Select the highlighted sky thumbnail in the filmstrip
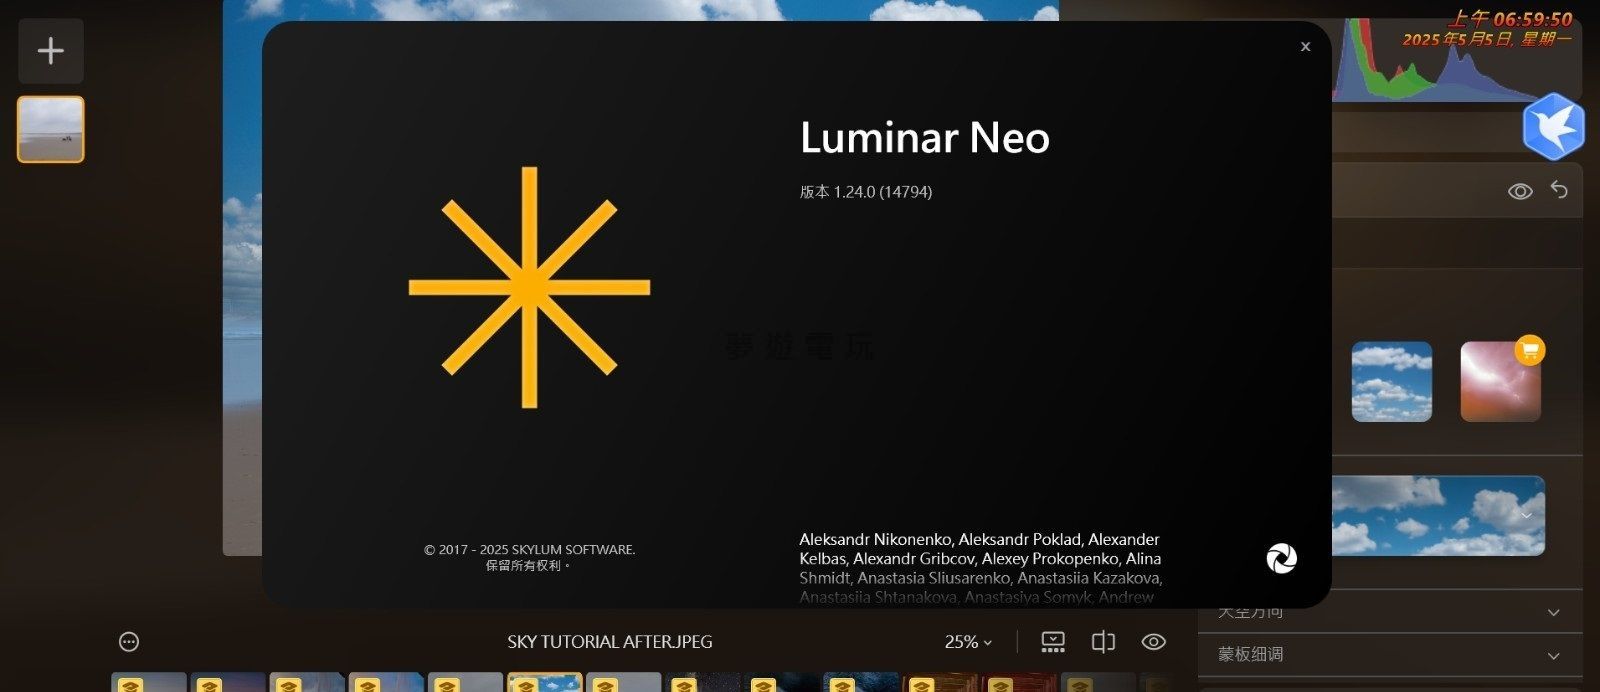 tap(544, 682)
